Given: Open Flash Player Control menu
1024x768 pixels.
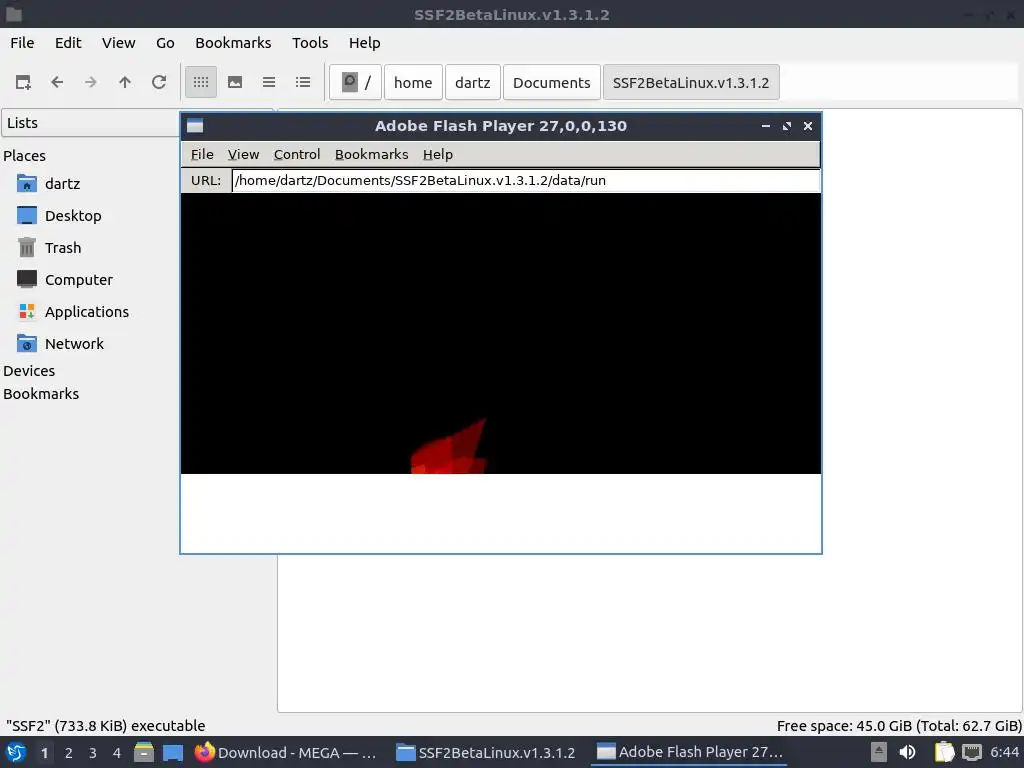Looking at the screenshot, I should coord(297,155).
